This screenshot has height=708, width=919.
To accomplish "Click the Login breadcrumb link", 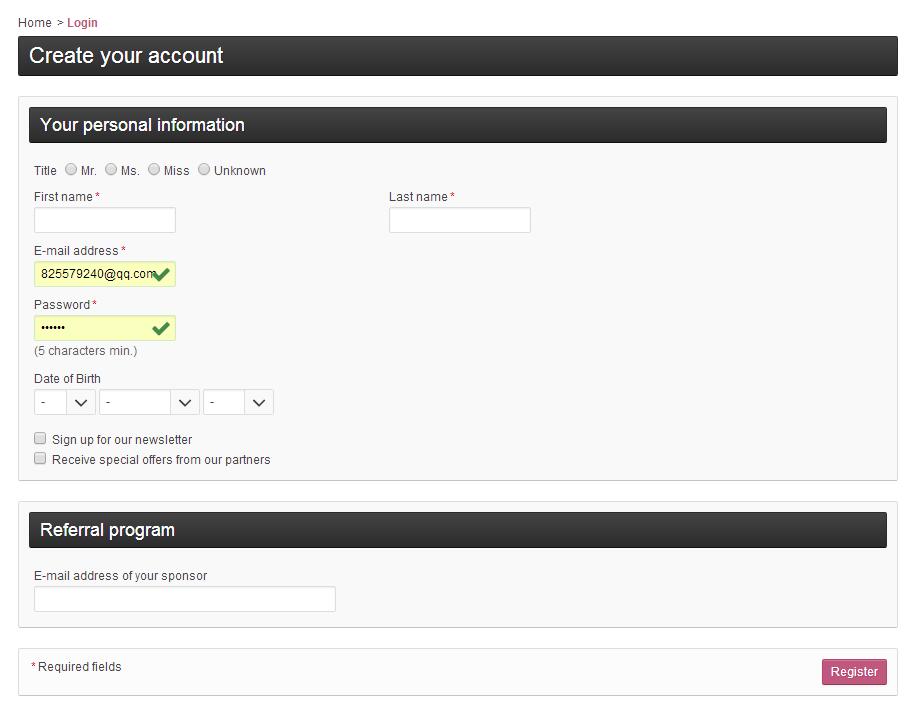I will tap(82, 22).
